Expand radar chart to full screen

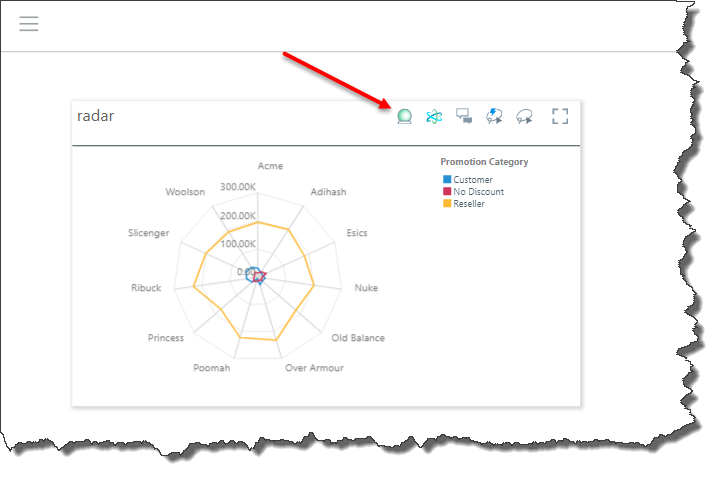pyautogui.click(x=560, y=117)
